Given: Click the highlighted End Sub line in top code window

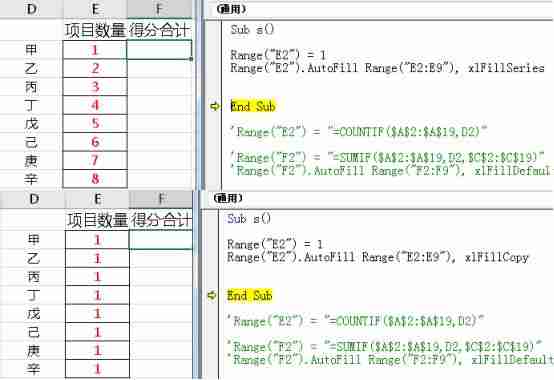Looking at the screenshot, I should 253,106.
